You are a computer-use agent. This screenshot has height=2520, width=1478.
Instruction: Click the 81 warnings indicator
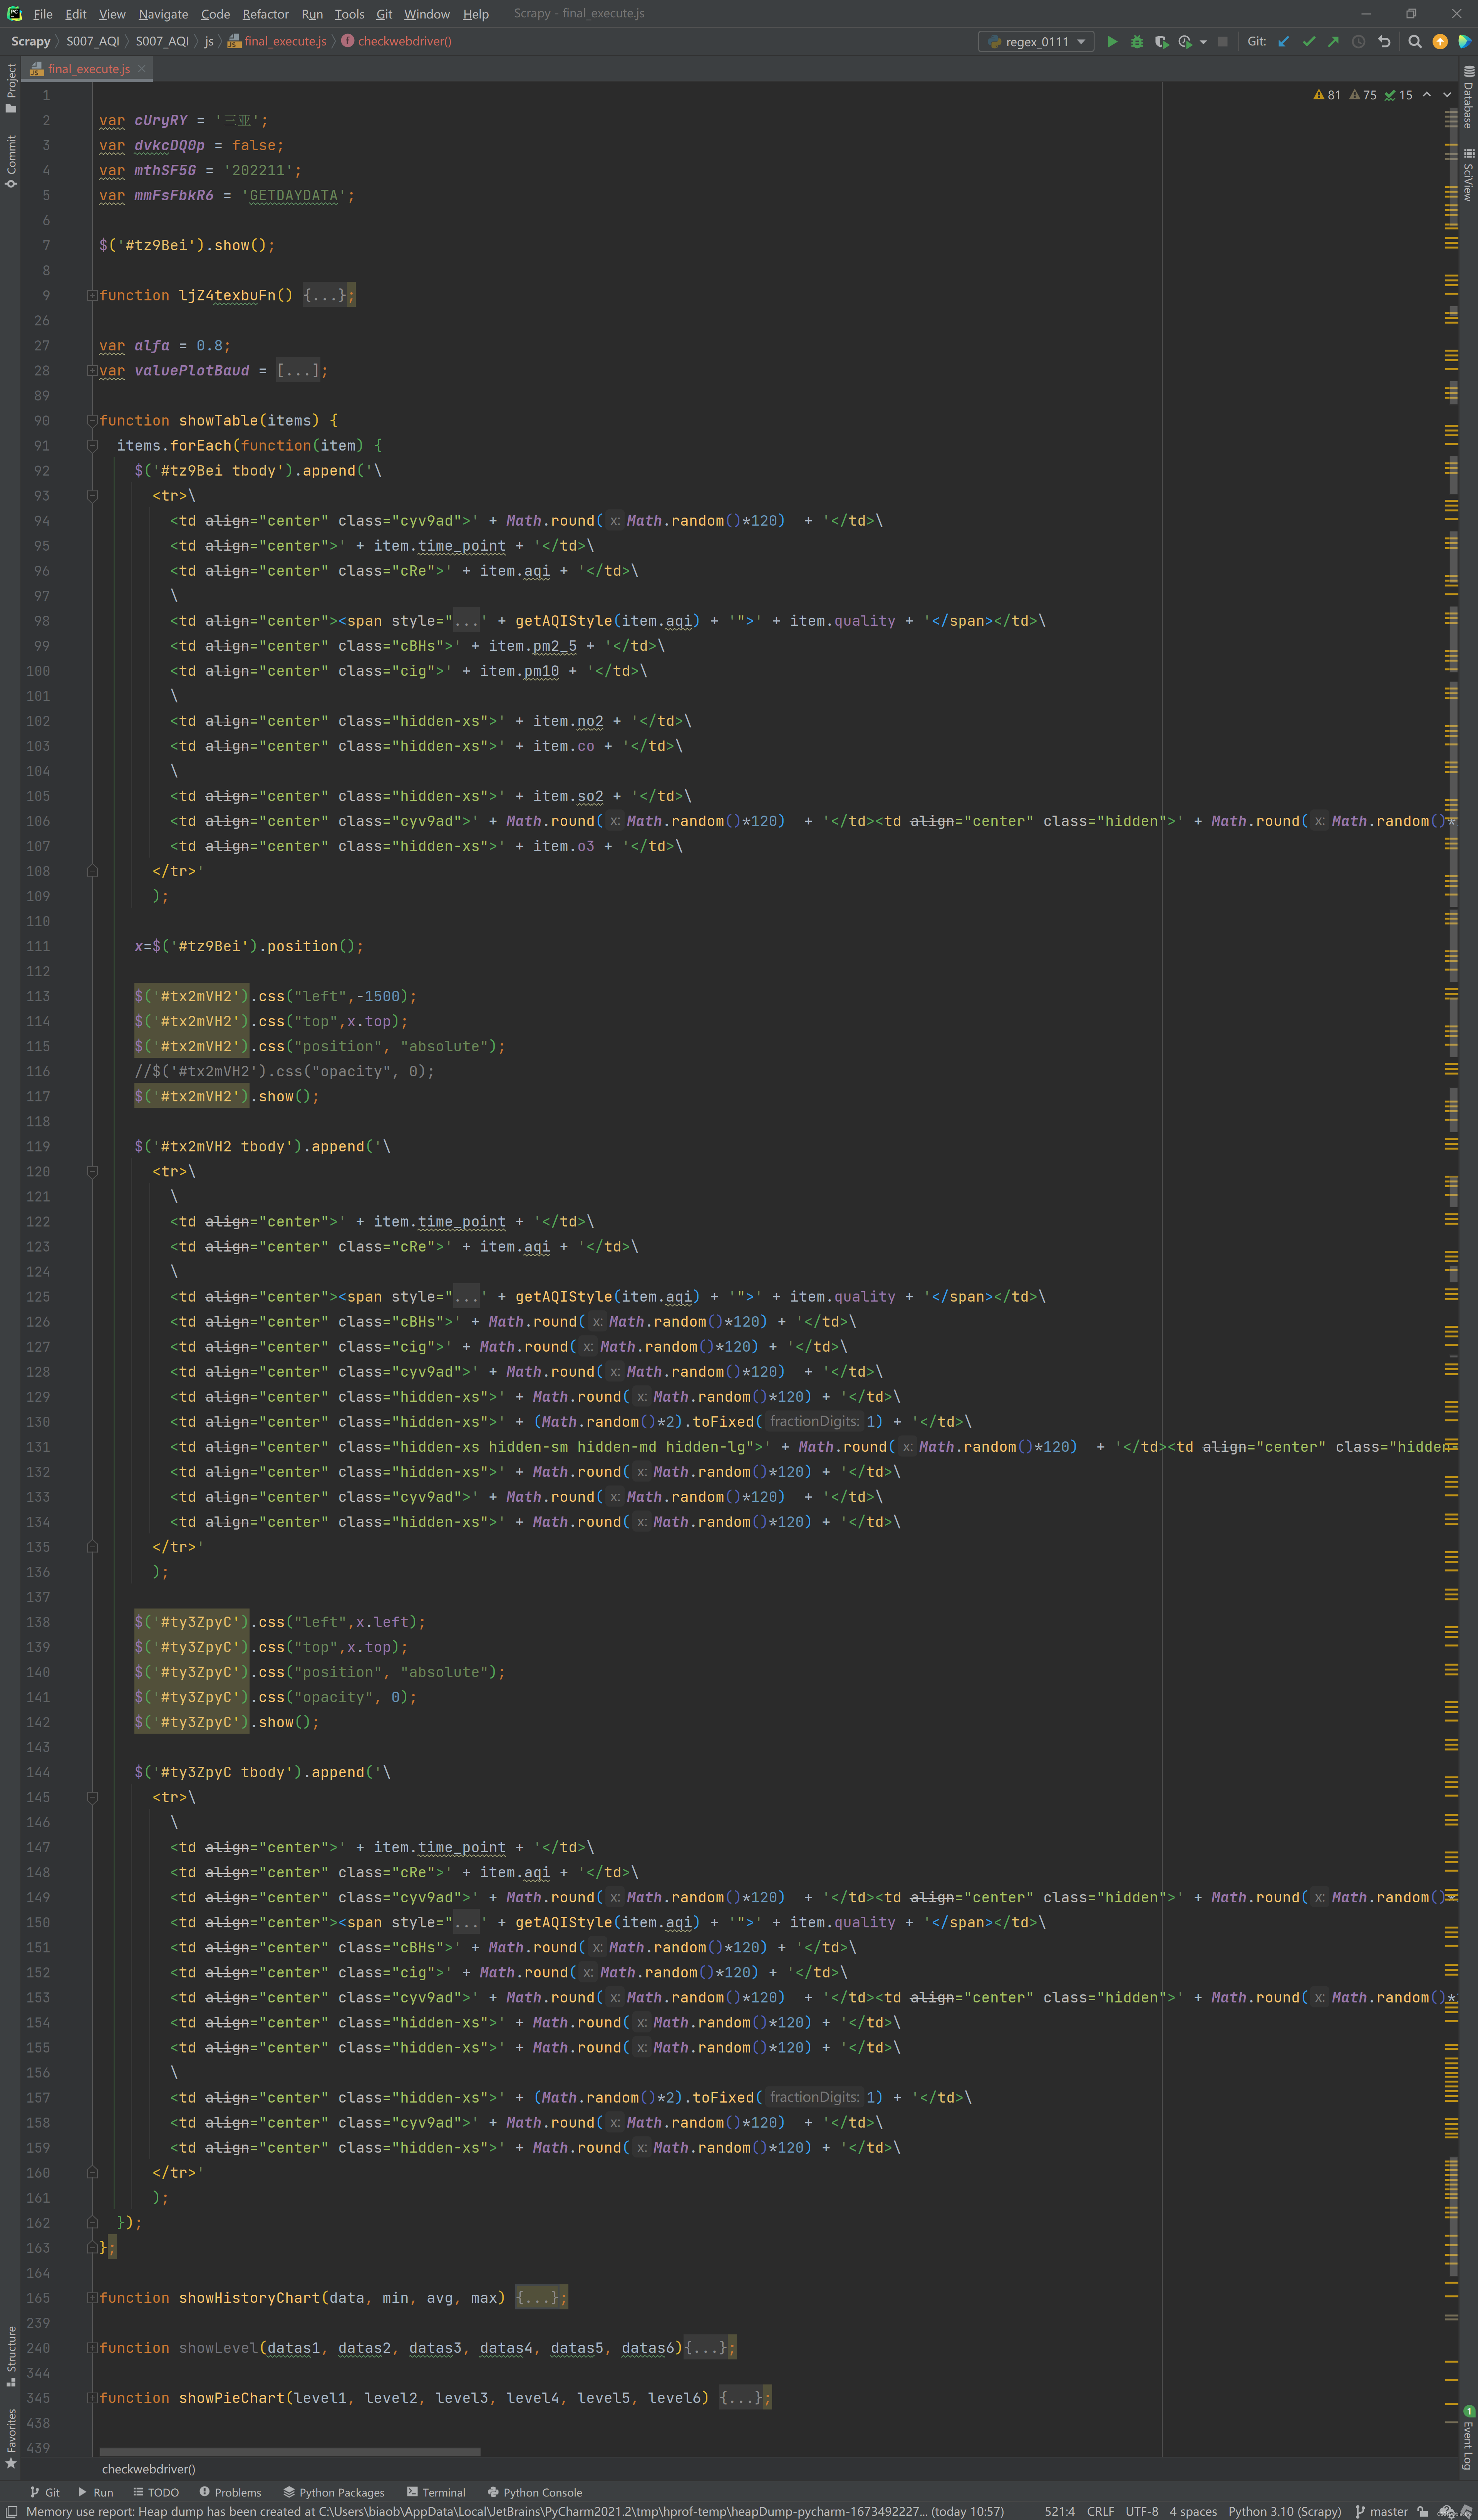click(x=1327, y=95)
